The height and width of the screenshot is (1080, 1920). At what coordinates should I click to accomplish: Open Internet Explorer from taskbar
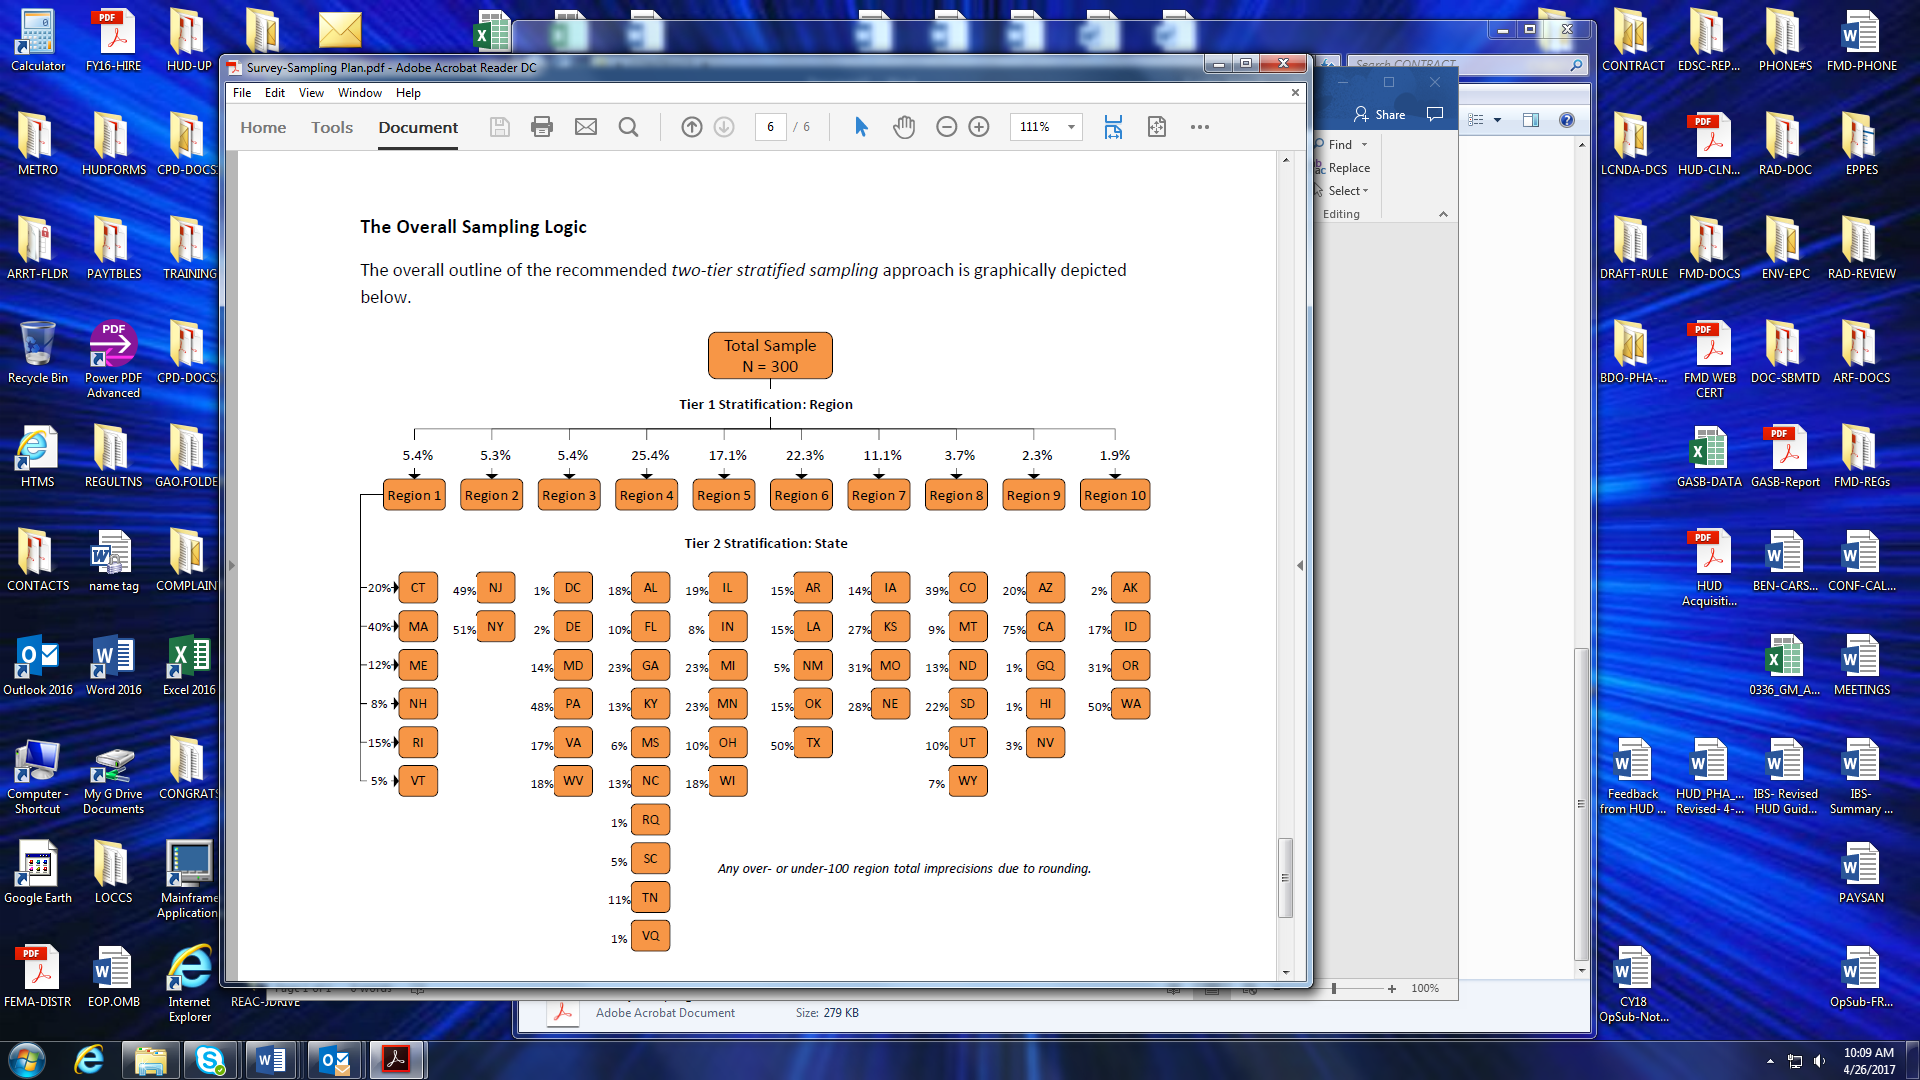89,1060
